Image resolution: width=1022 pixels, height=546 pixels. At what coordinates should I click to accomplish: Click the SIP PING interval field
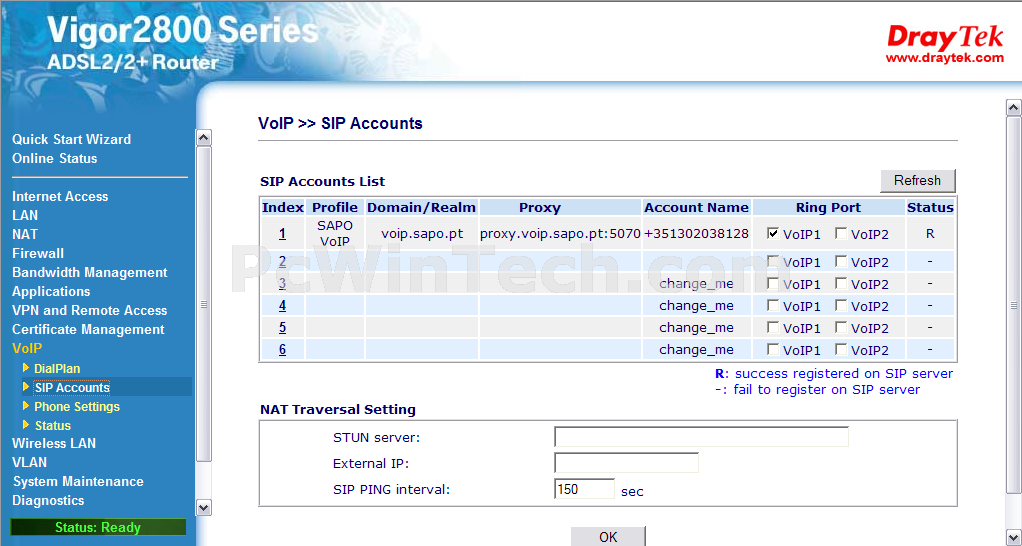click(585, 489)
